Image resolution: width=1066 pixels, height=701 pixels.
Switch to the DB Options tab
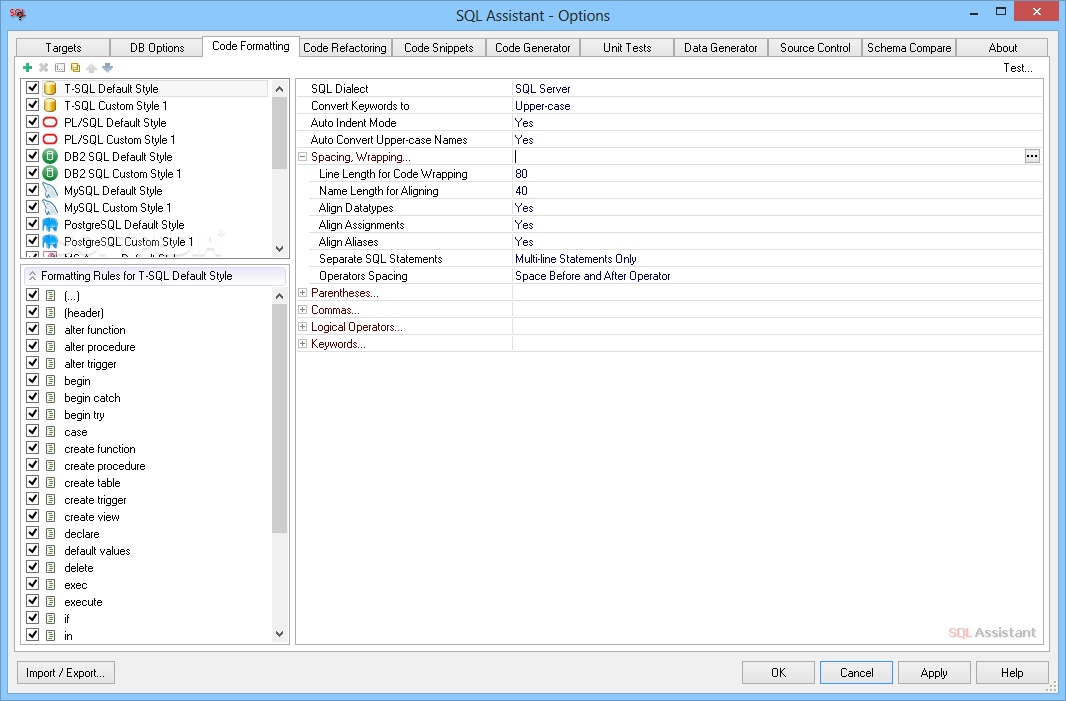click(157, 48)
